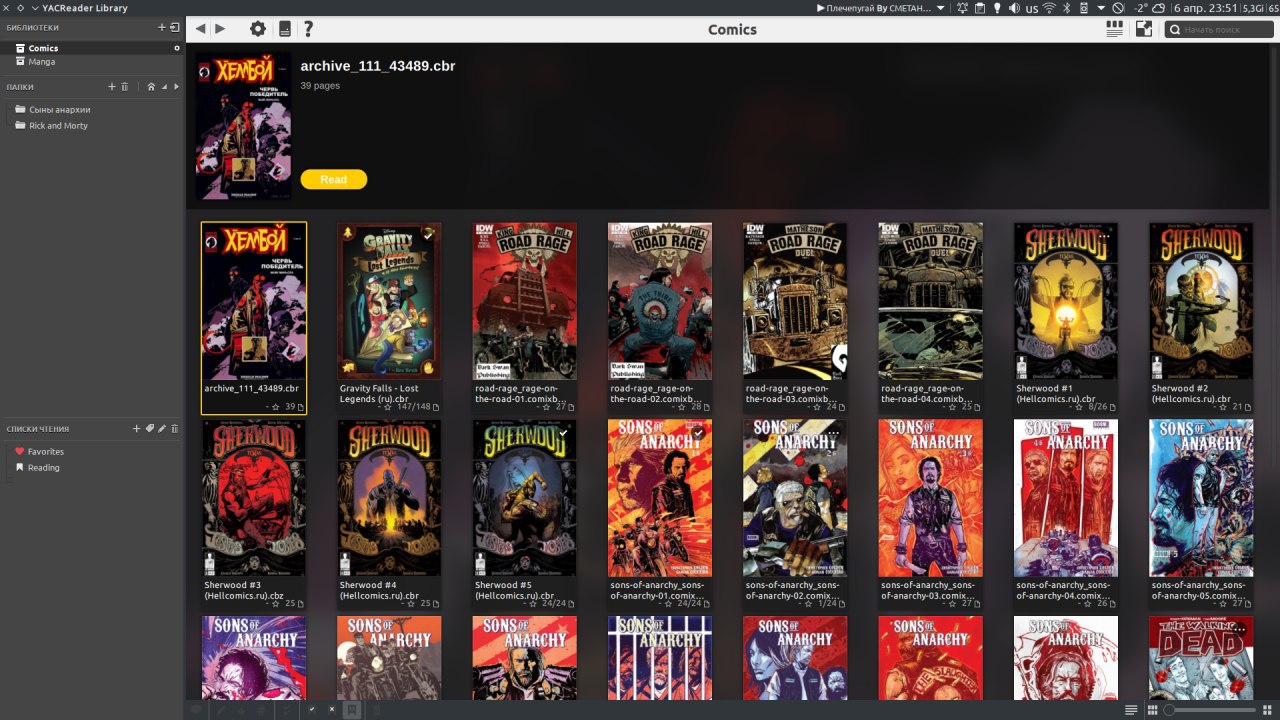Select Sherwood #5 comic cover
The width and height of the screenshot is (1280, 720).
524,498
